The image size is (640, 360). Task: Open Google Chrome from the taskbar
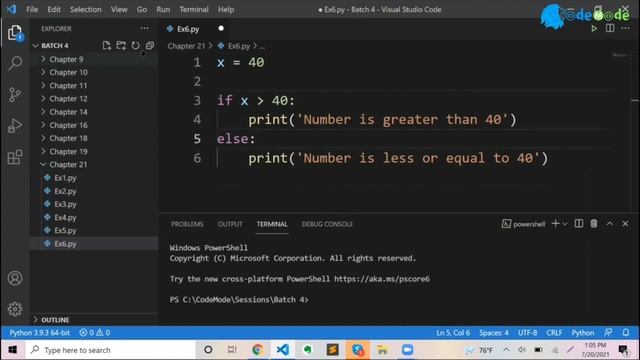[x=258, y=350]
